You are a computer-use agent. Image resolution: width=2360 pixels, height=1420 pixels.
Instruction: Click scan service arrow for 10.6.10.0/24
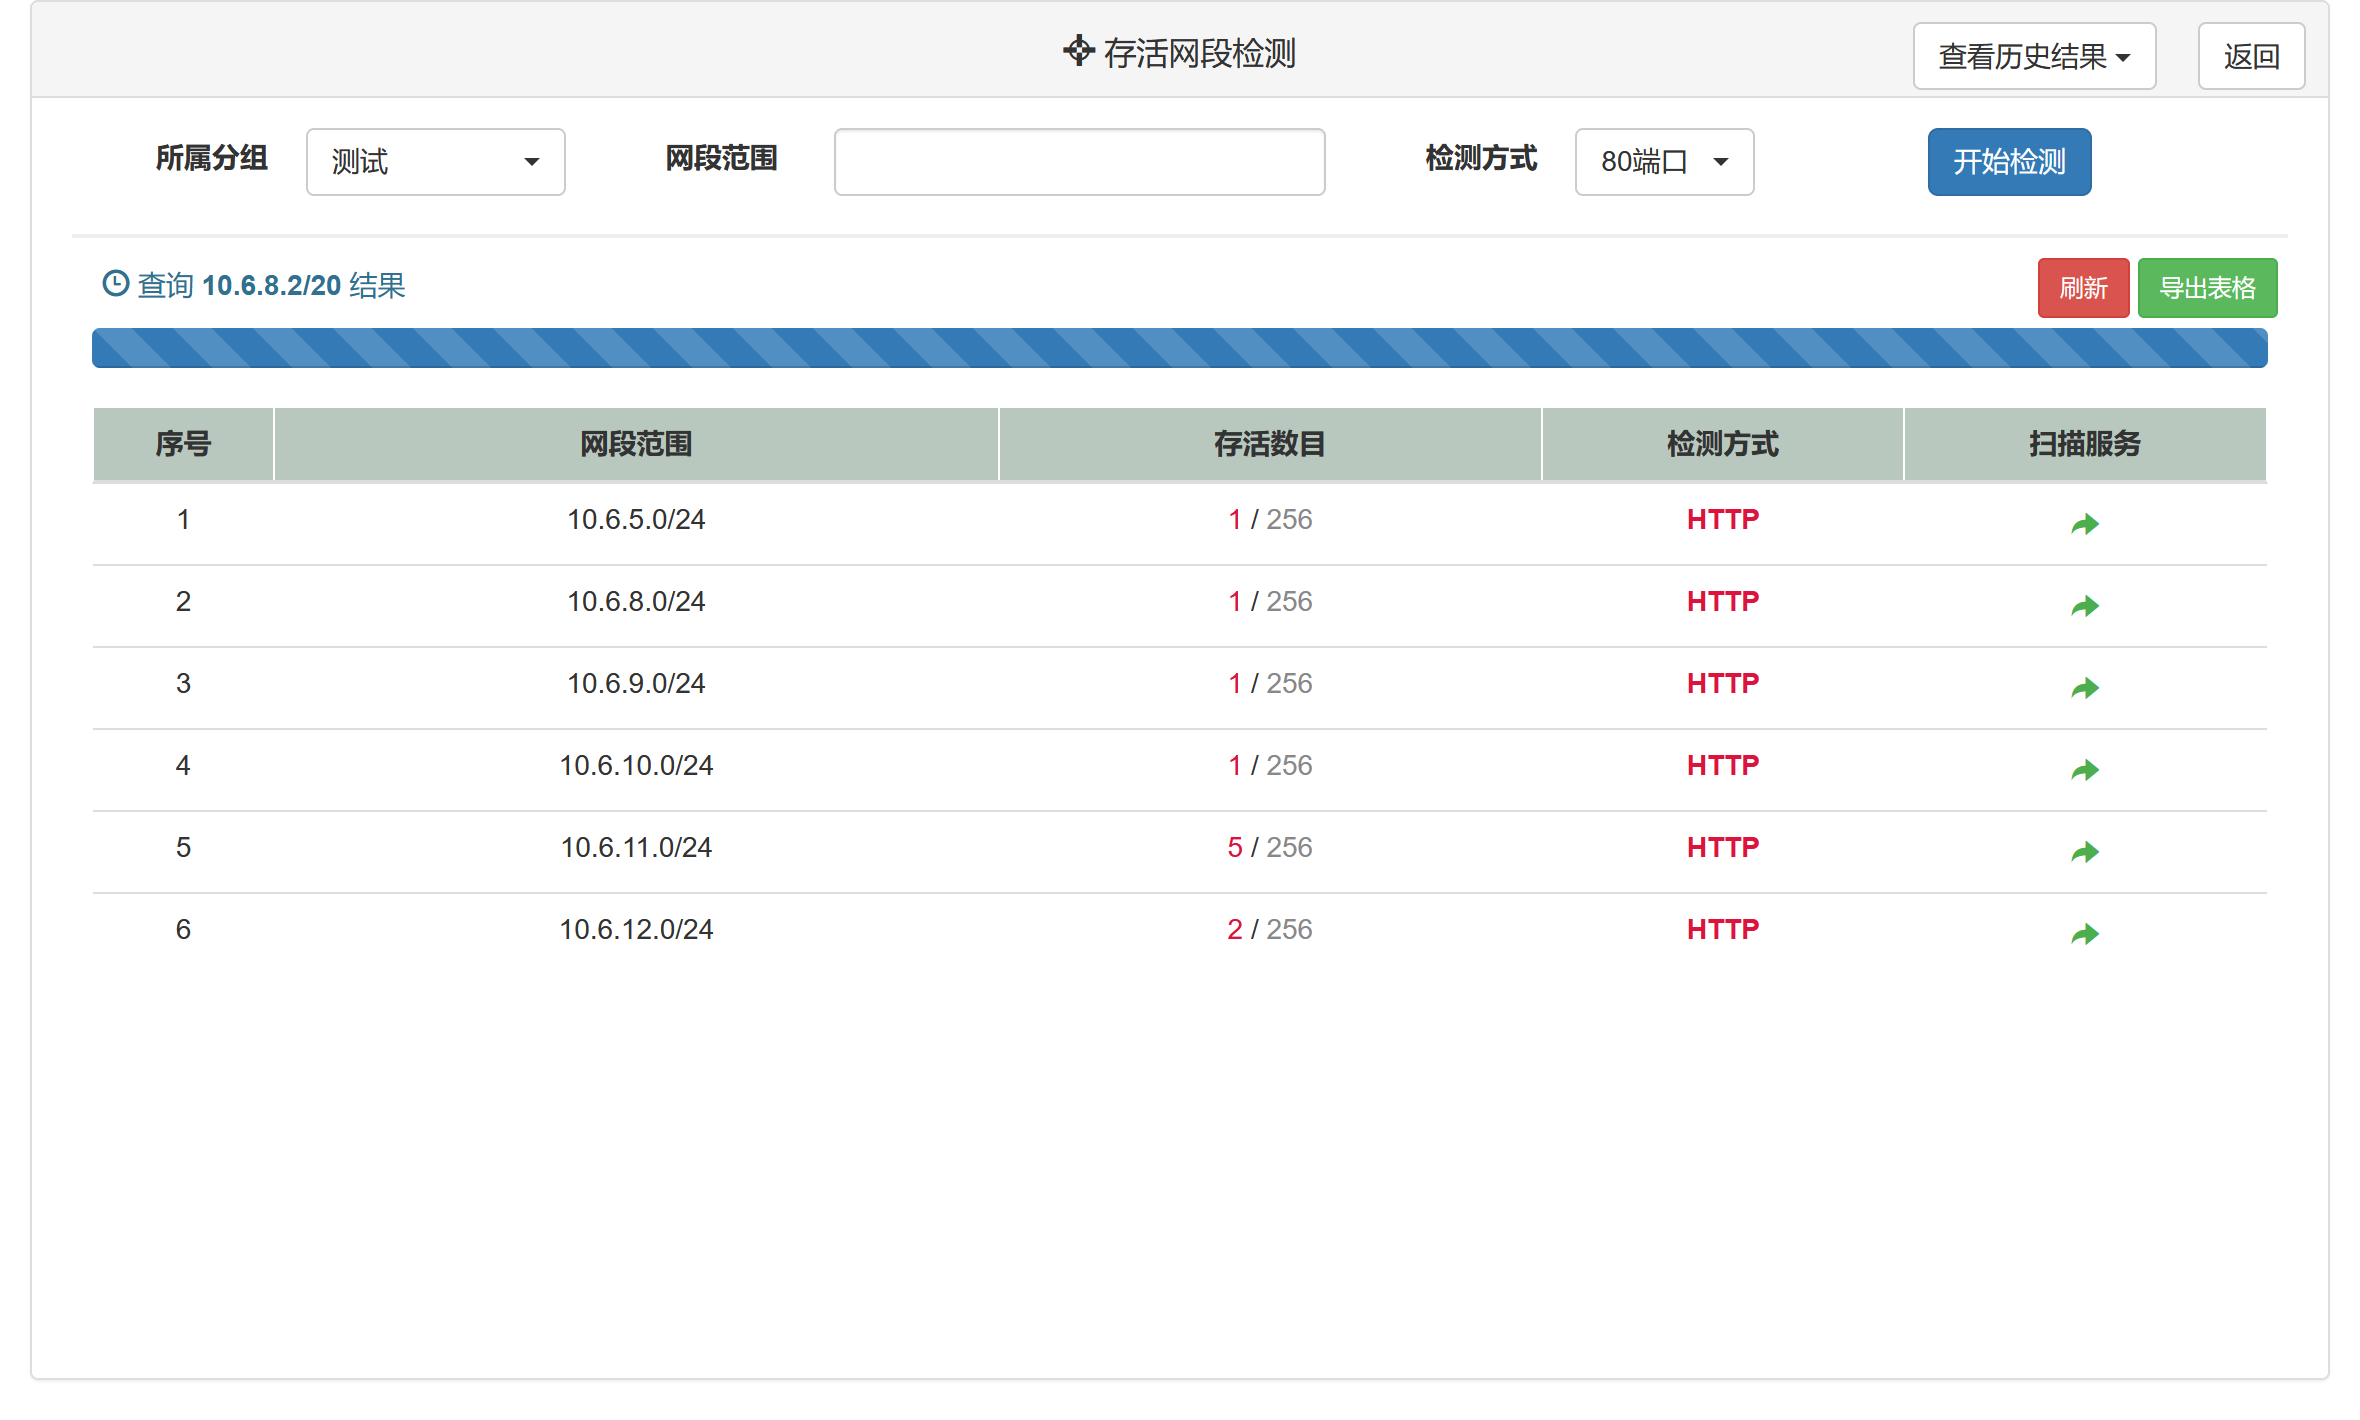[2084, 770]
